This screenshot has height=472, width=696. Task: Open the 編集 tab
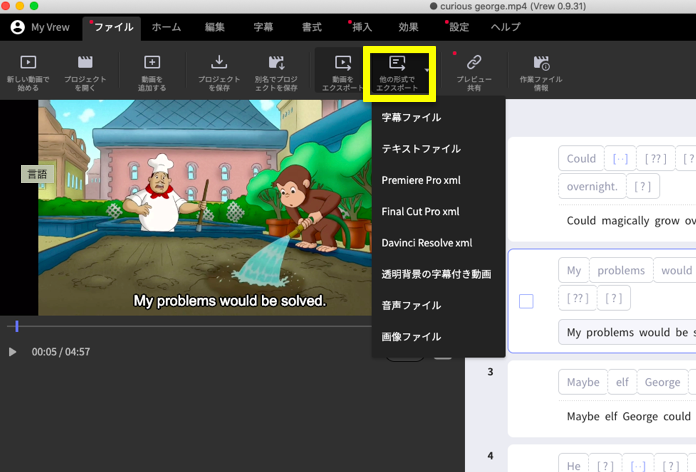(x=215, y=27)
